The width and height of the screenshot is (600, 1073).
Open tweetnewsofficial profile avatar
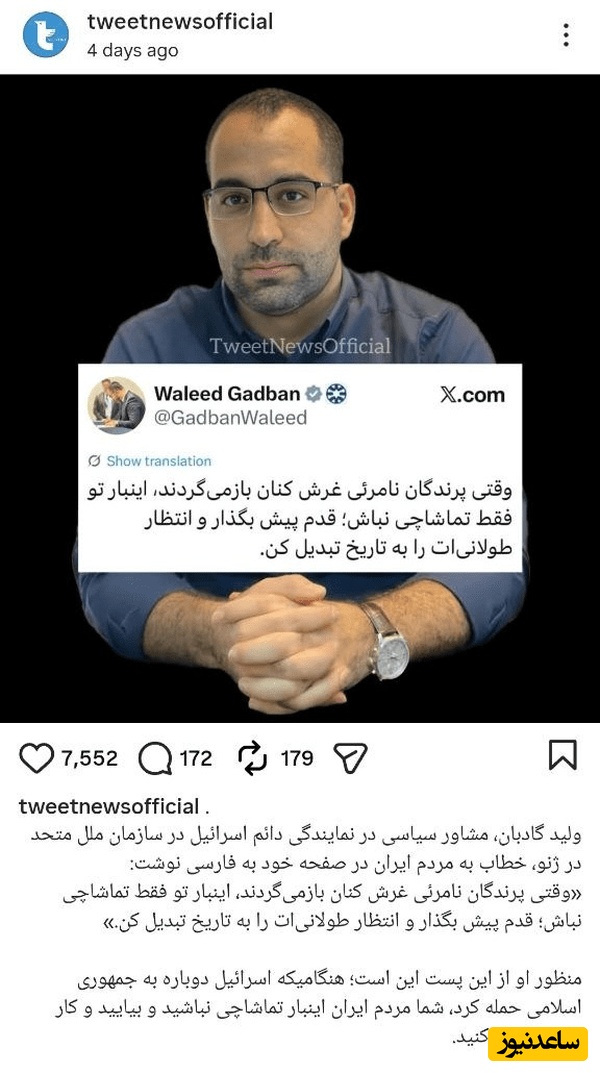(46, 34)
